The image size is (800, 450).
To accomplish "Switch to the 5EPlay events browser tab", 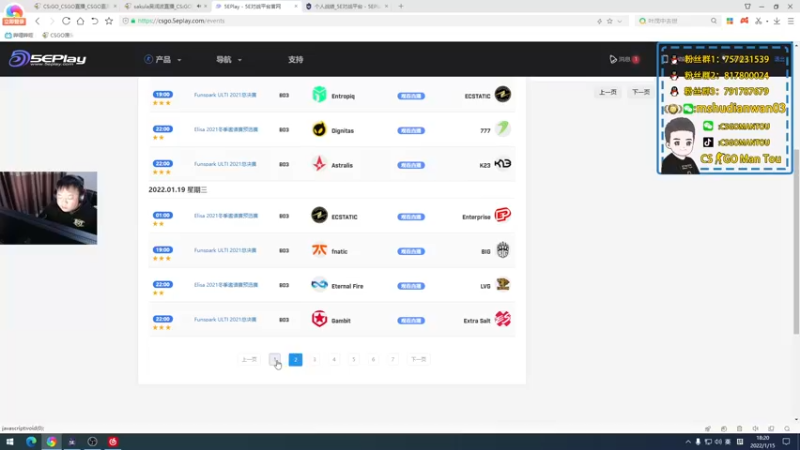I will coord(256,7).
